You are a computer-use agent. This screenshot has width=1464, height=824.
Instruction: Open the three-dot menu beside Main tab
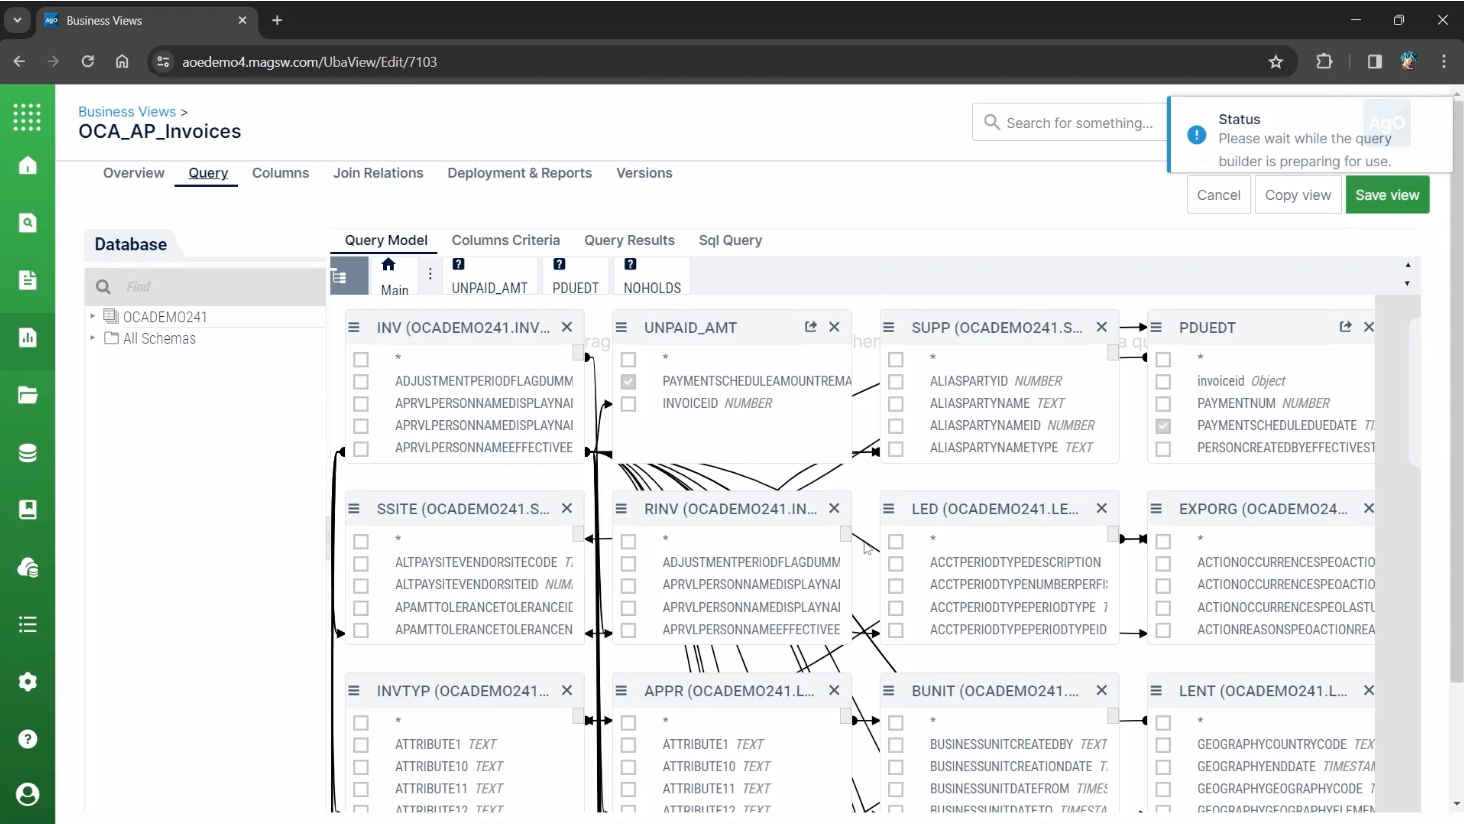[x=430, y=274]
